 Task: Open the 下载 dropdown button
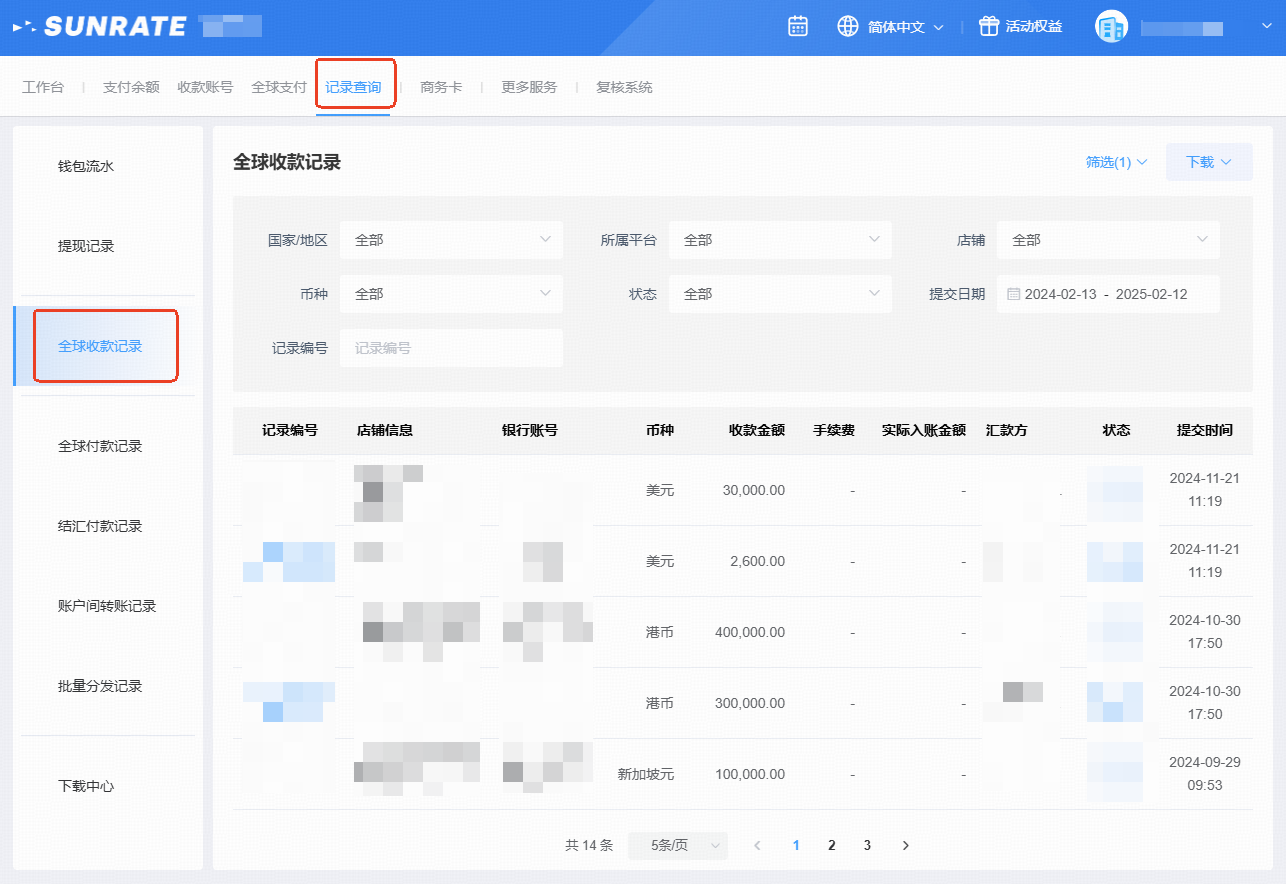[1208, 162]
